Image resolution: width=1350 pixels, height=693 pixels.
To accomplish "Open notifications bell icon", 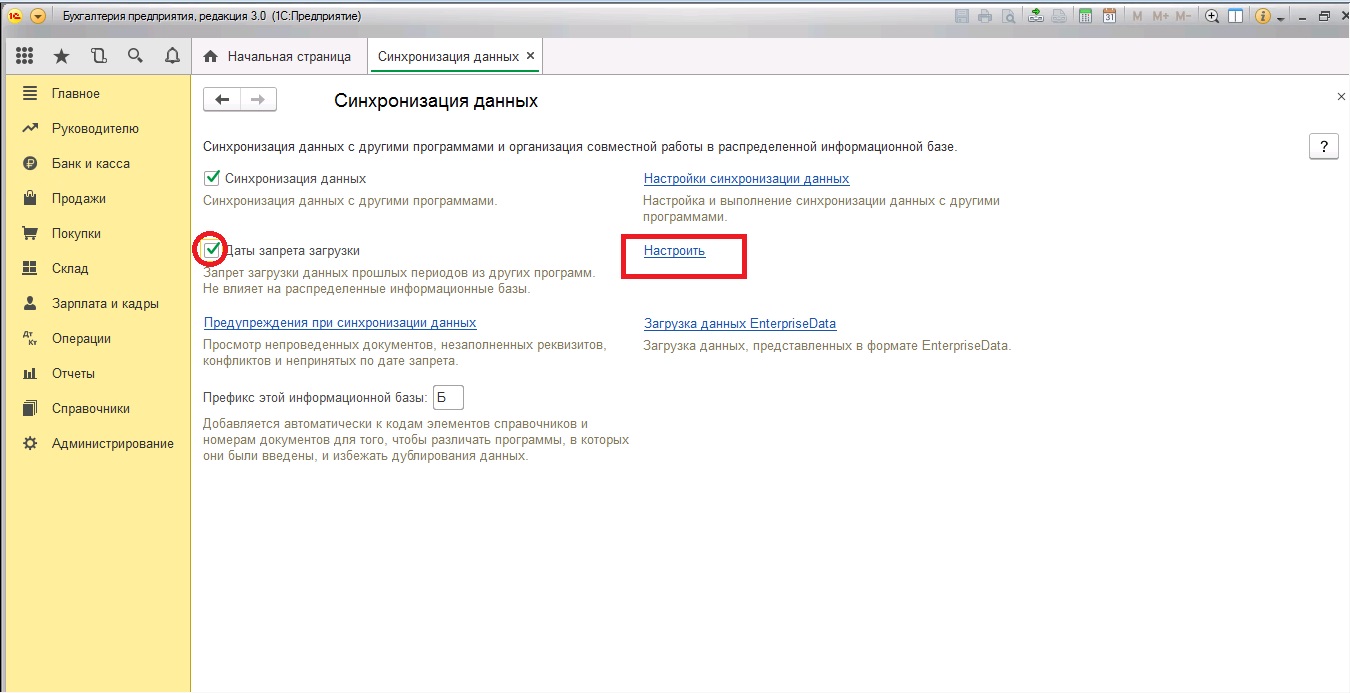I will point(171,56).
